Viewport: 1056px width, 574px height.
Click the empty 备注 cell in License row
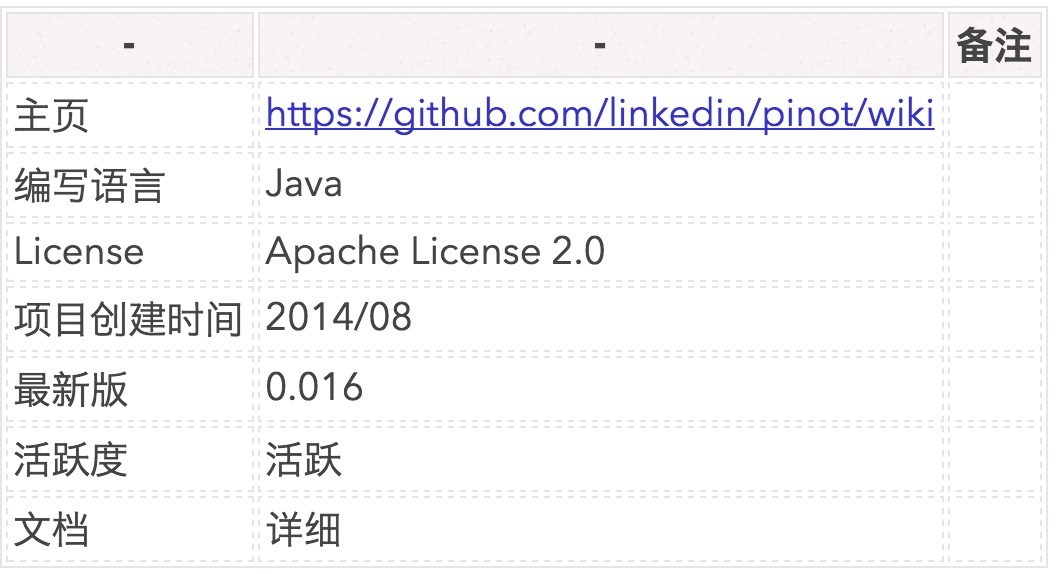pyautogui.click(x=994, y=251)
